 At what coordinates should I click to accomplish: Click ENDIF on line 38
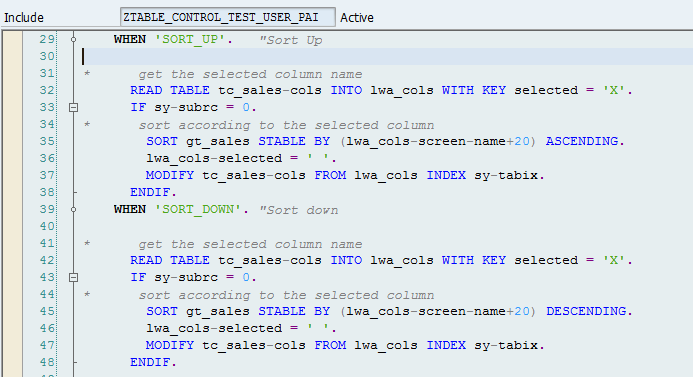click(x=153, y=193)
